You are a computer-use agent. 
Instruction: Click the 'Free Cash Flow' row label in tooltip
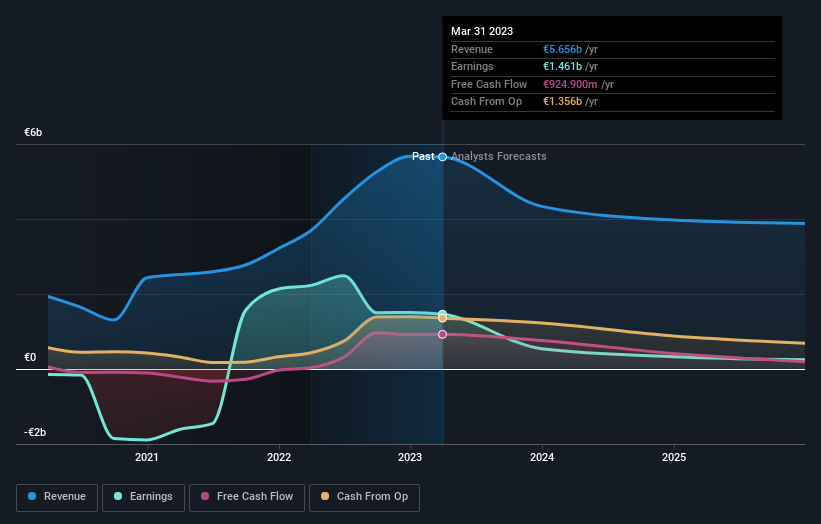click(489, 84)
